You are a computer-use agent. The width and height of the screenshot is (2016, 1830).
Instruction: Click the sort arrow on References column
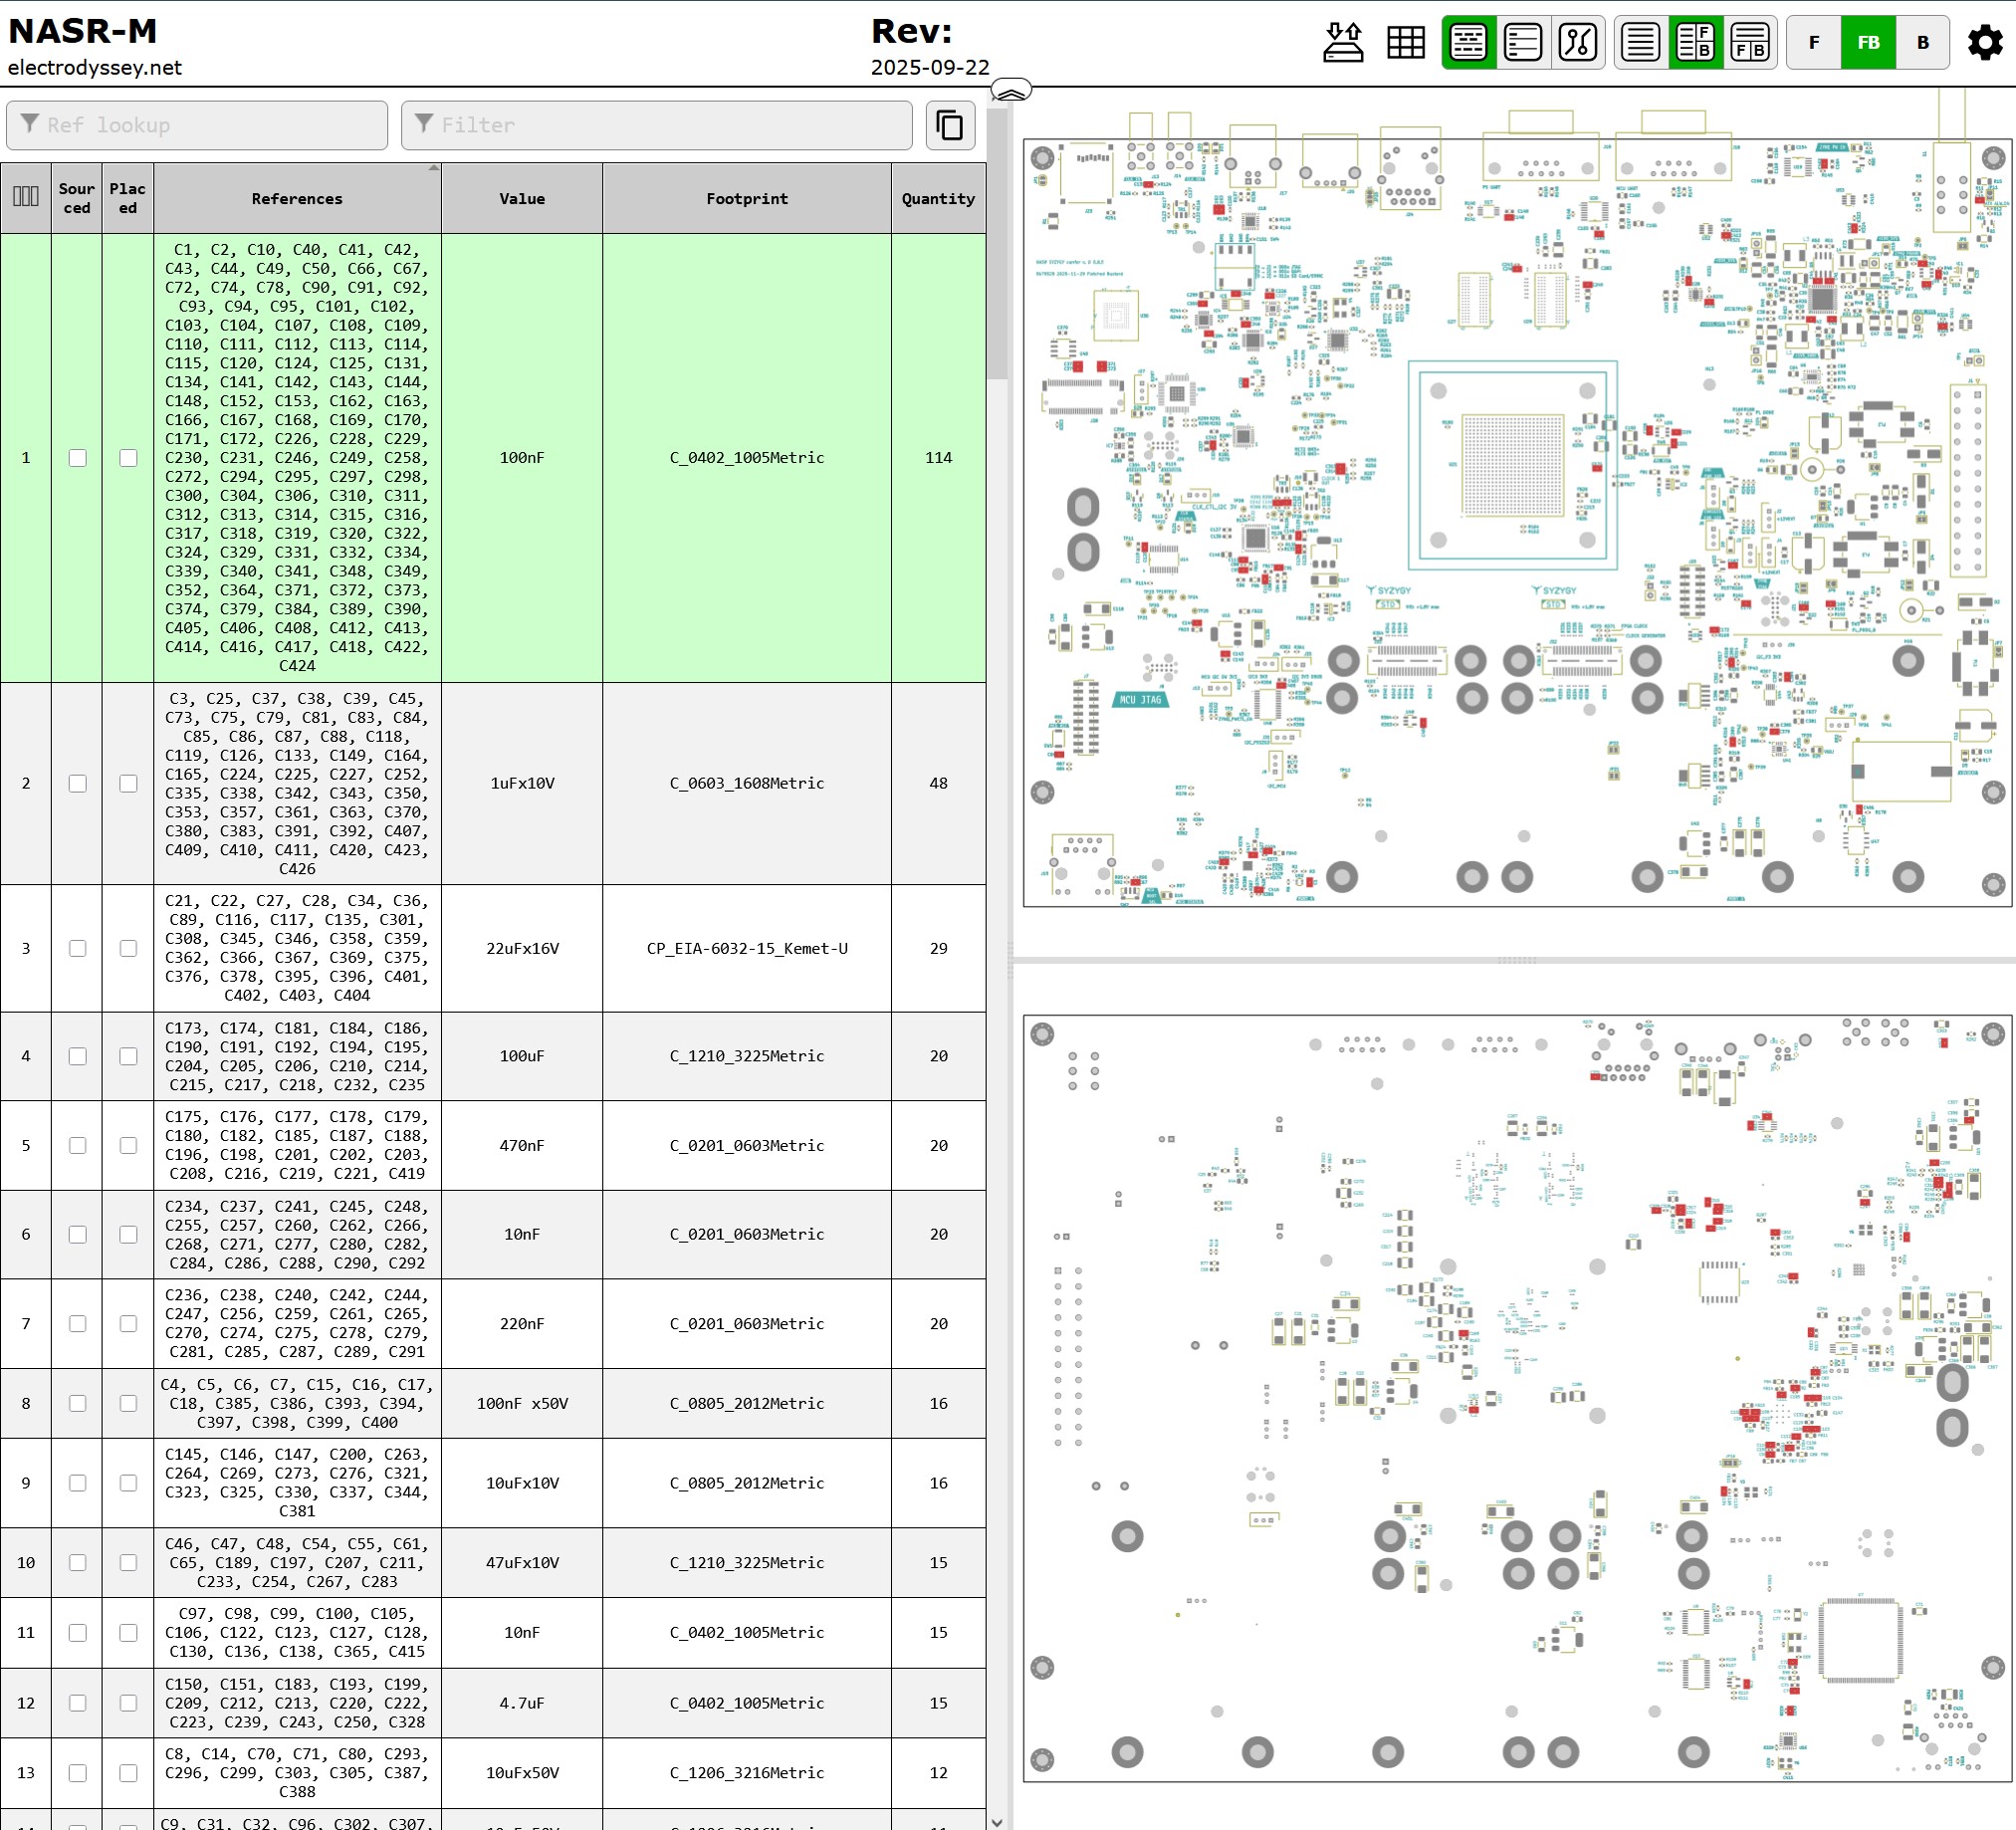coord(434,170)
